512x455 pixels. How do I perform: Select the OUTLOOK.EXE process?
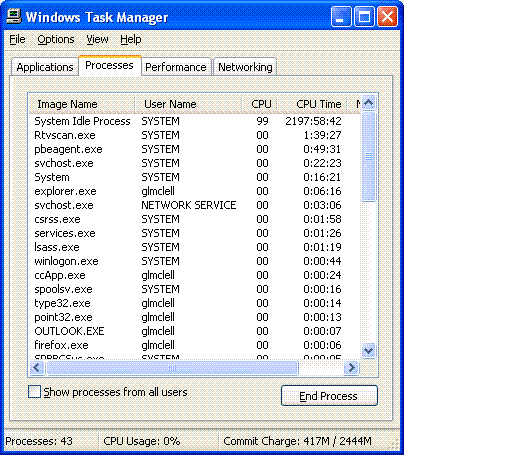[x=195, y=331]
